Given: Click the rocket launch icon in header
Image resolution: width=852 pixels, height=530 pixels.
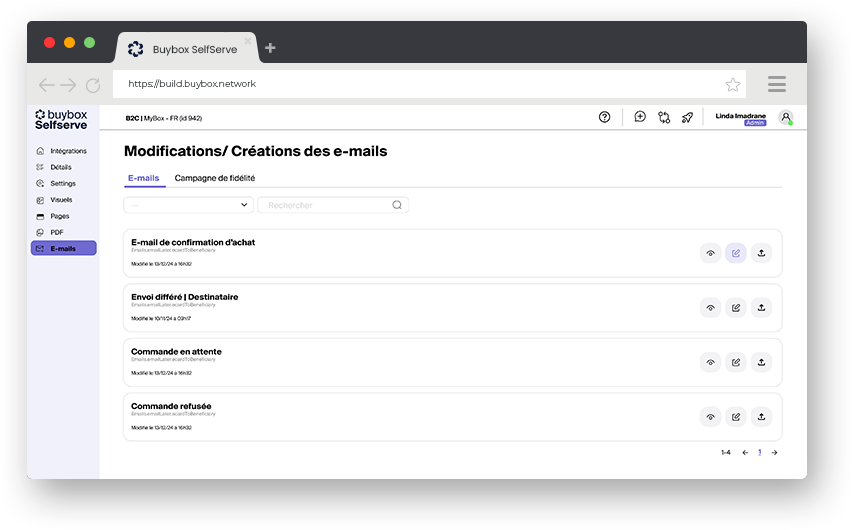Looking at the screenshot, I should pos(687,117).
